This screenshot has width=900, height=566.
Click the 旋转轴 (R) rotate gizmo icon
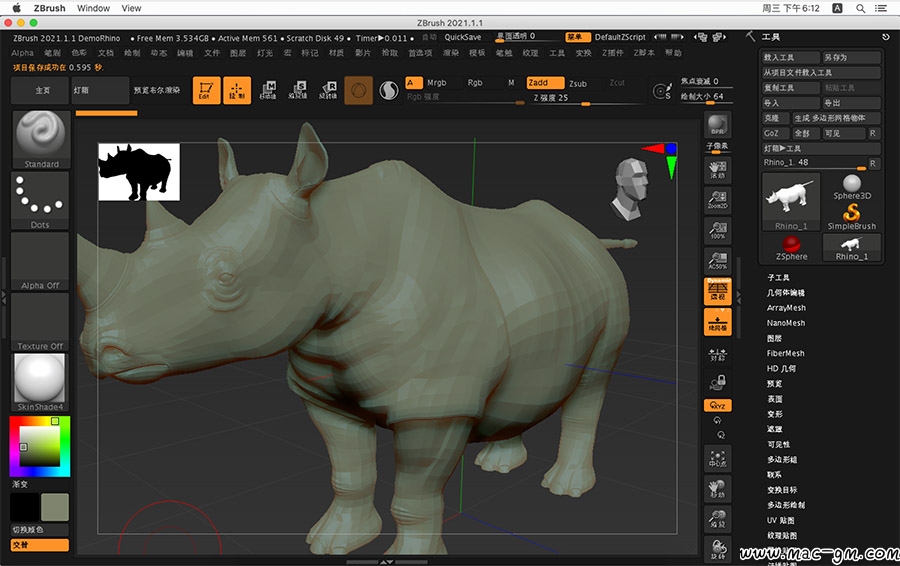point(328,90)
